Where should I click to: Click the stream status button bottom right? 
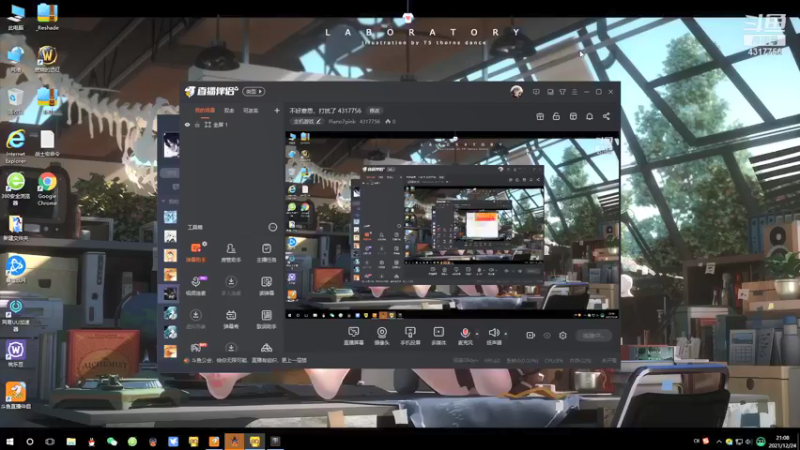pyautogui.click(x=594, y=335)
